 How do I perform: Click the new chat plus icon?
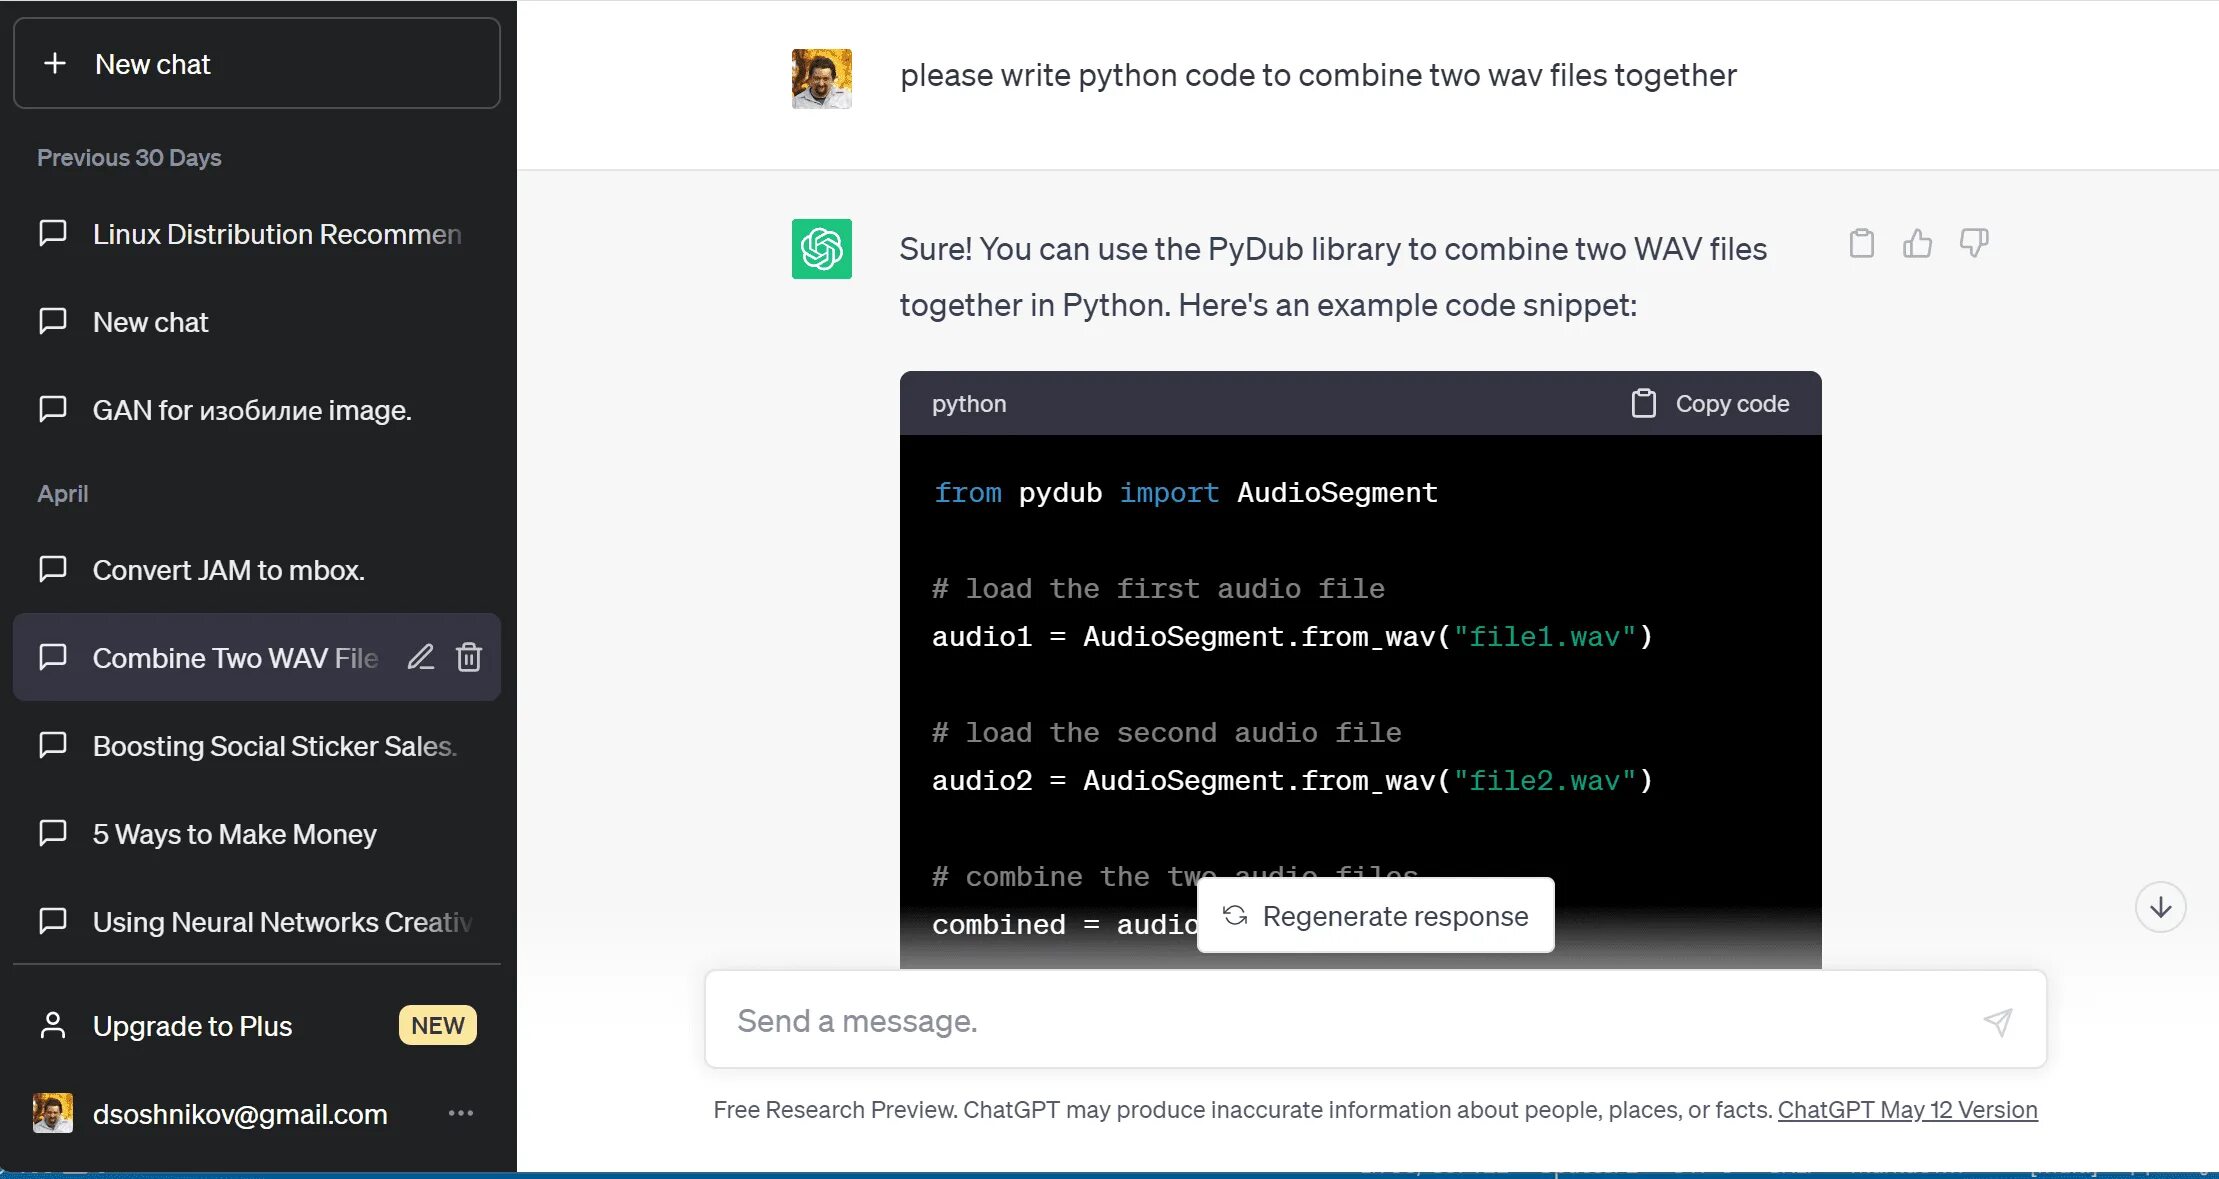pos(54,63)
